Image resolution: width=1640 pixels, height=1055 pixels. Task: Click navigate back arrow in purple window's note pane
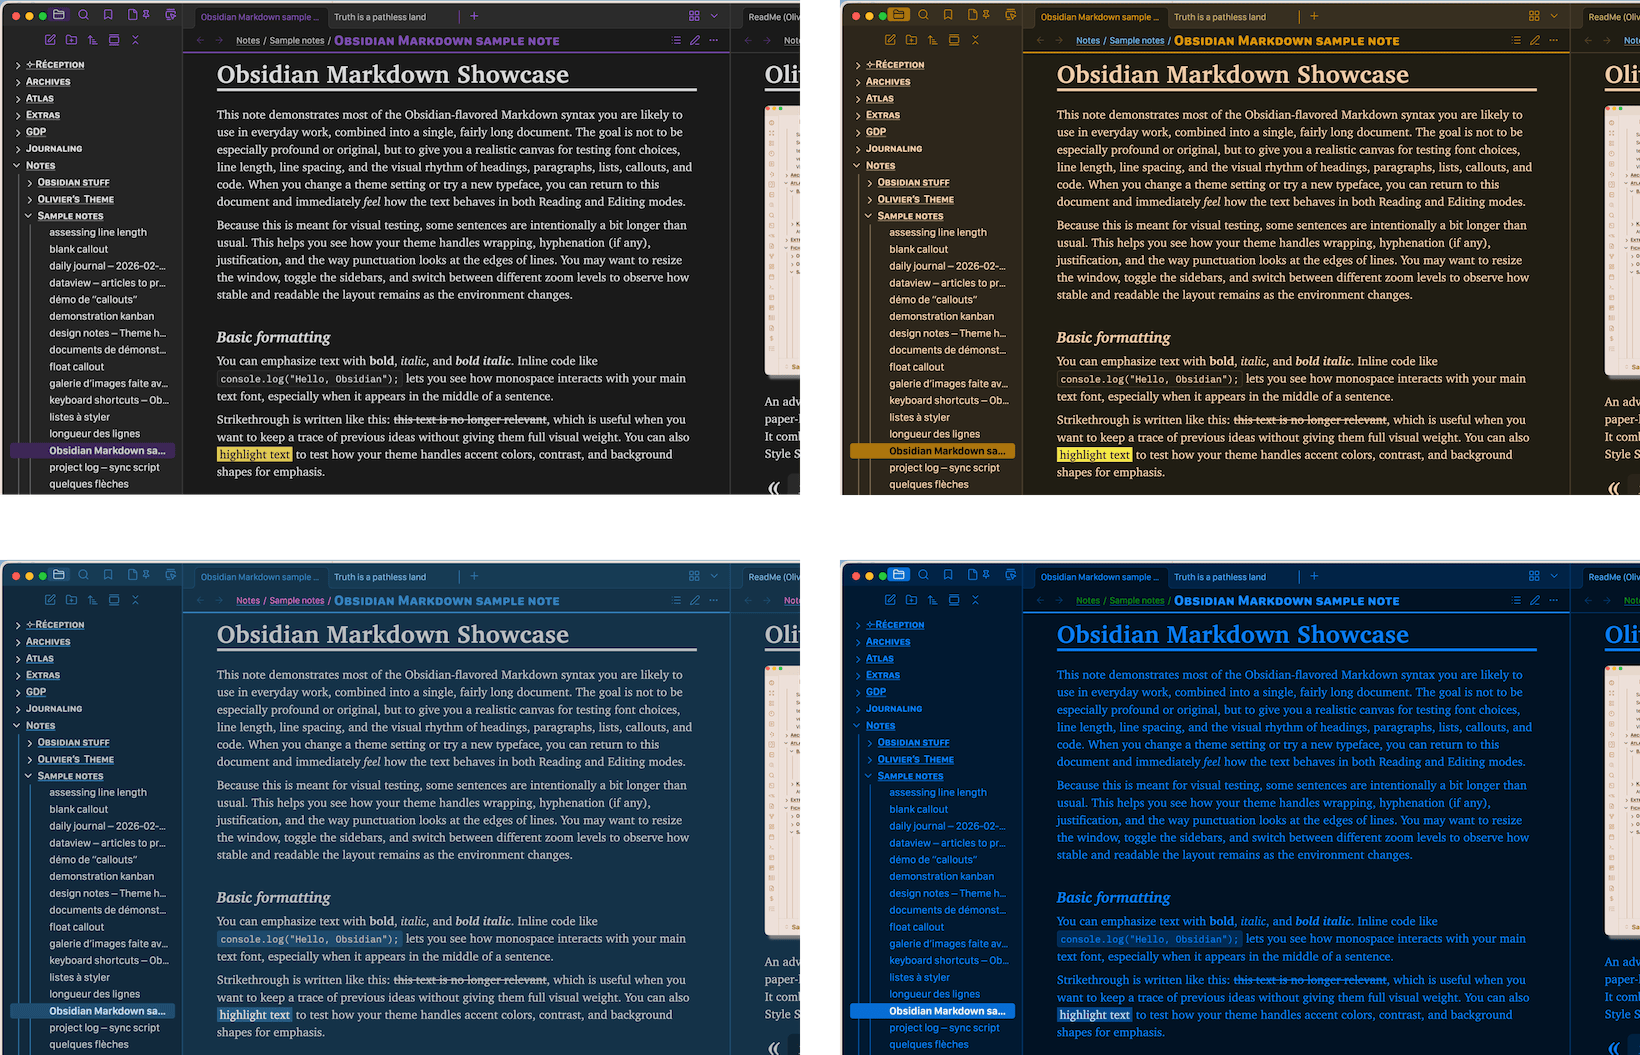point(200,41)
